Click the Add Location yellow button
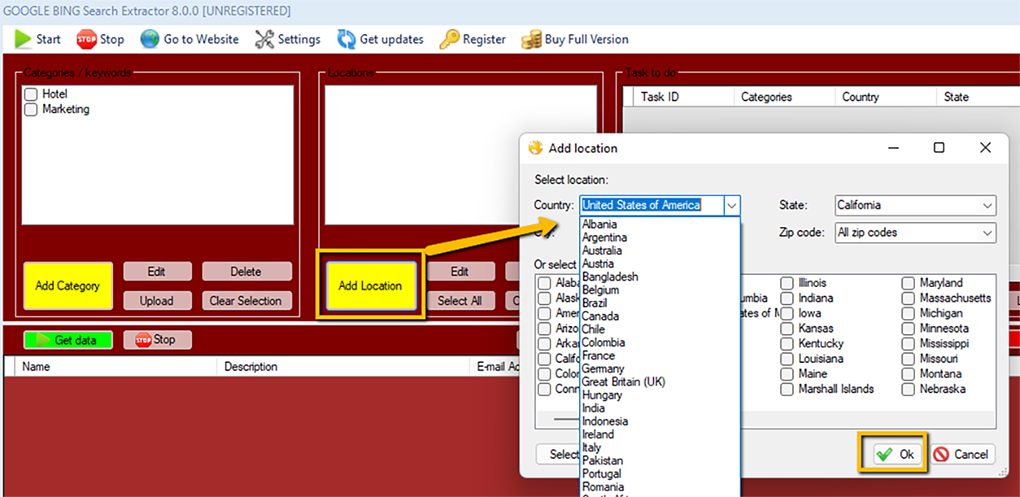Viewport: 1020px width, 497px height. pyautogui.click(x=370, y=286)
